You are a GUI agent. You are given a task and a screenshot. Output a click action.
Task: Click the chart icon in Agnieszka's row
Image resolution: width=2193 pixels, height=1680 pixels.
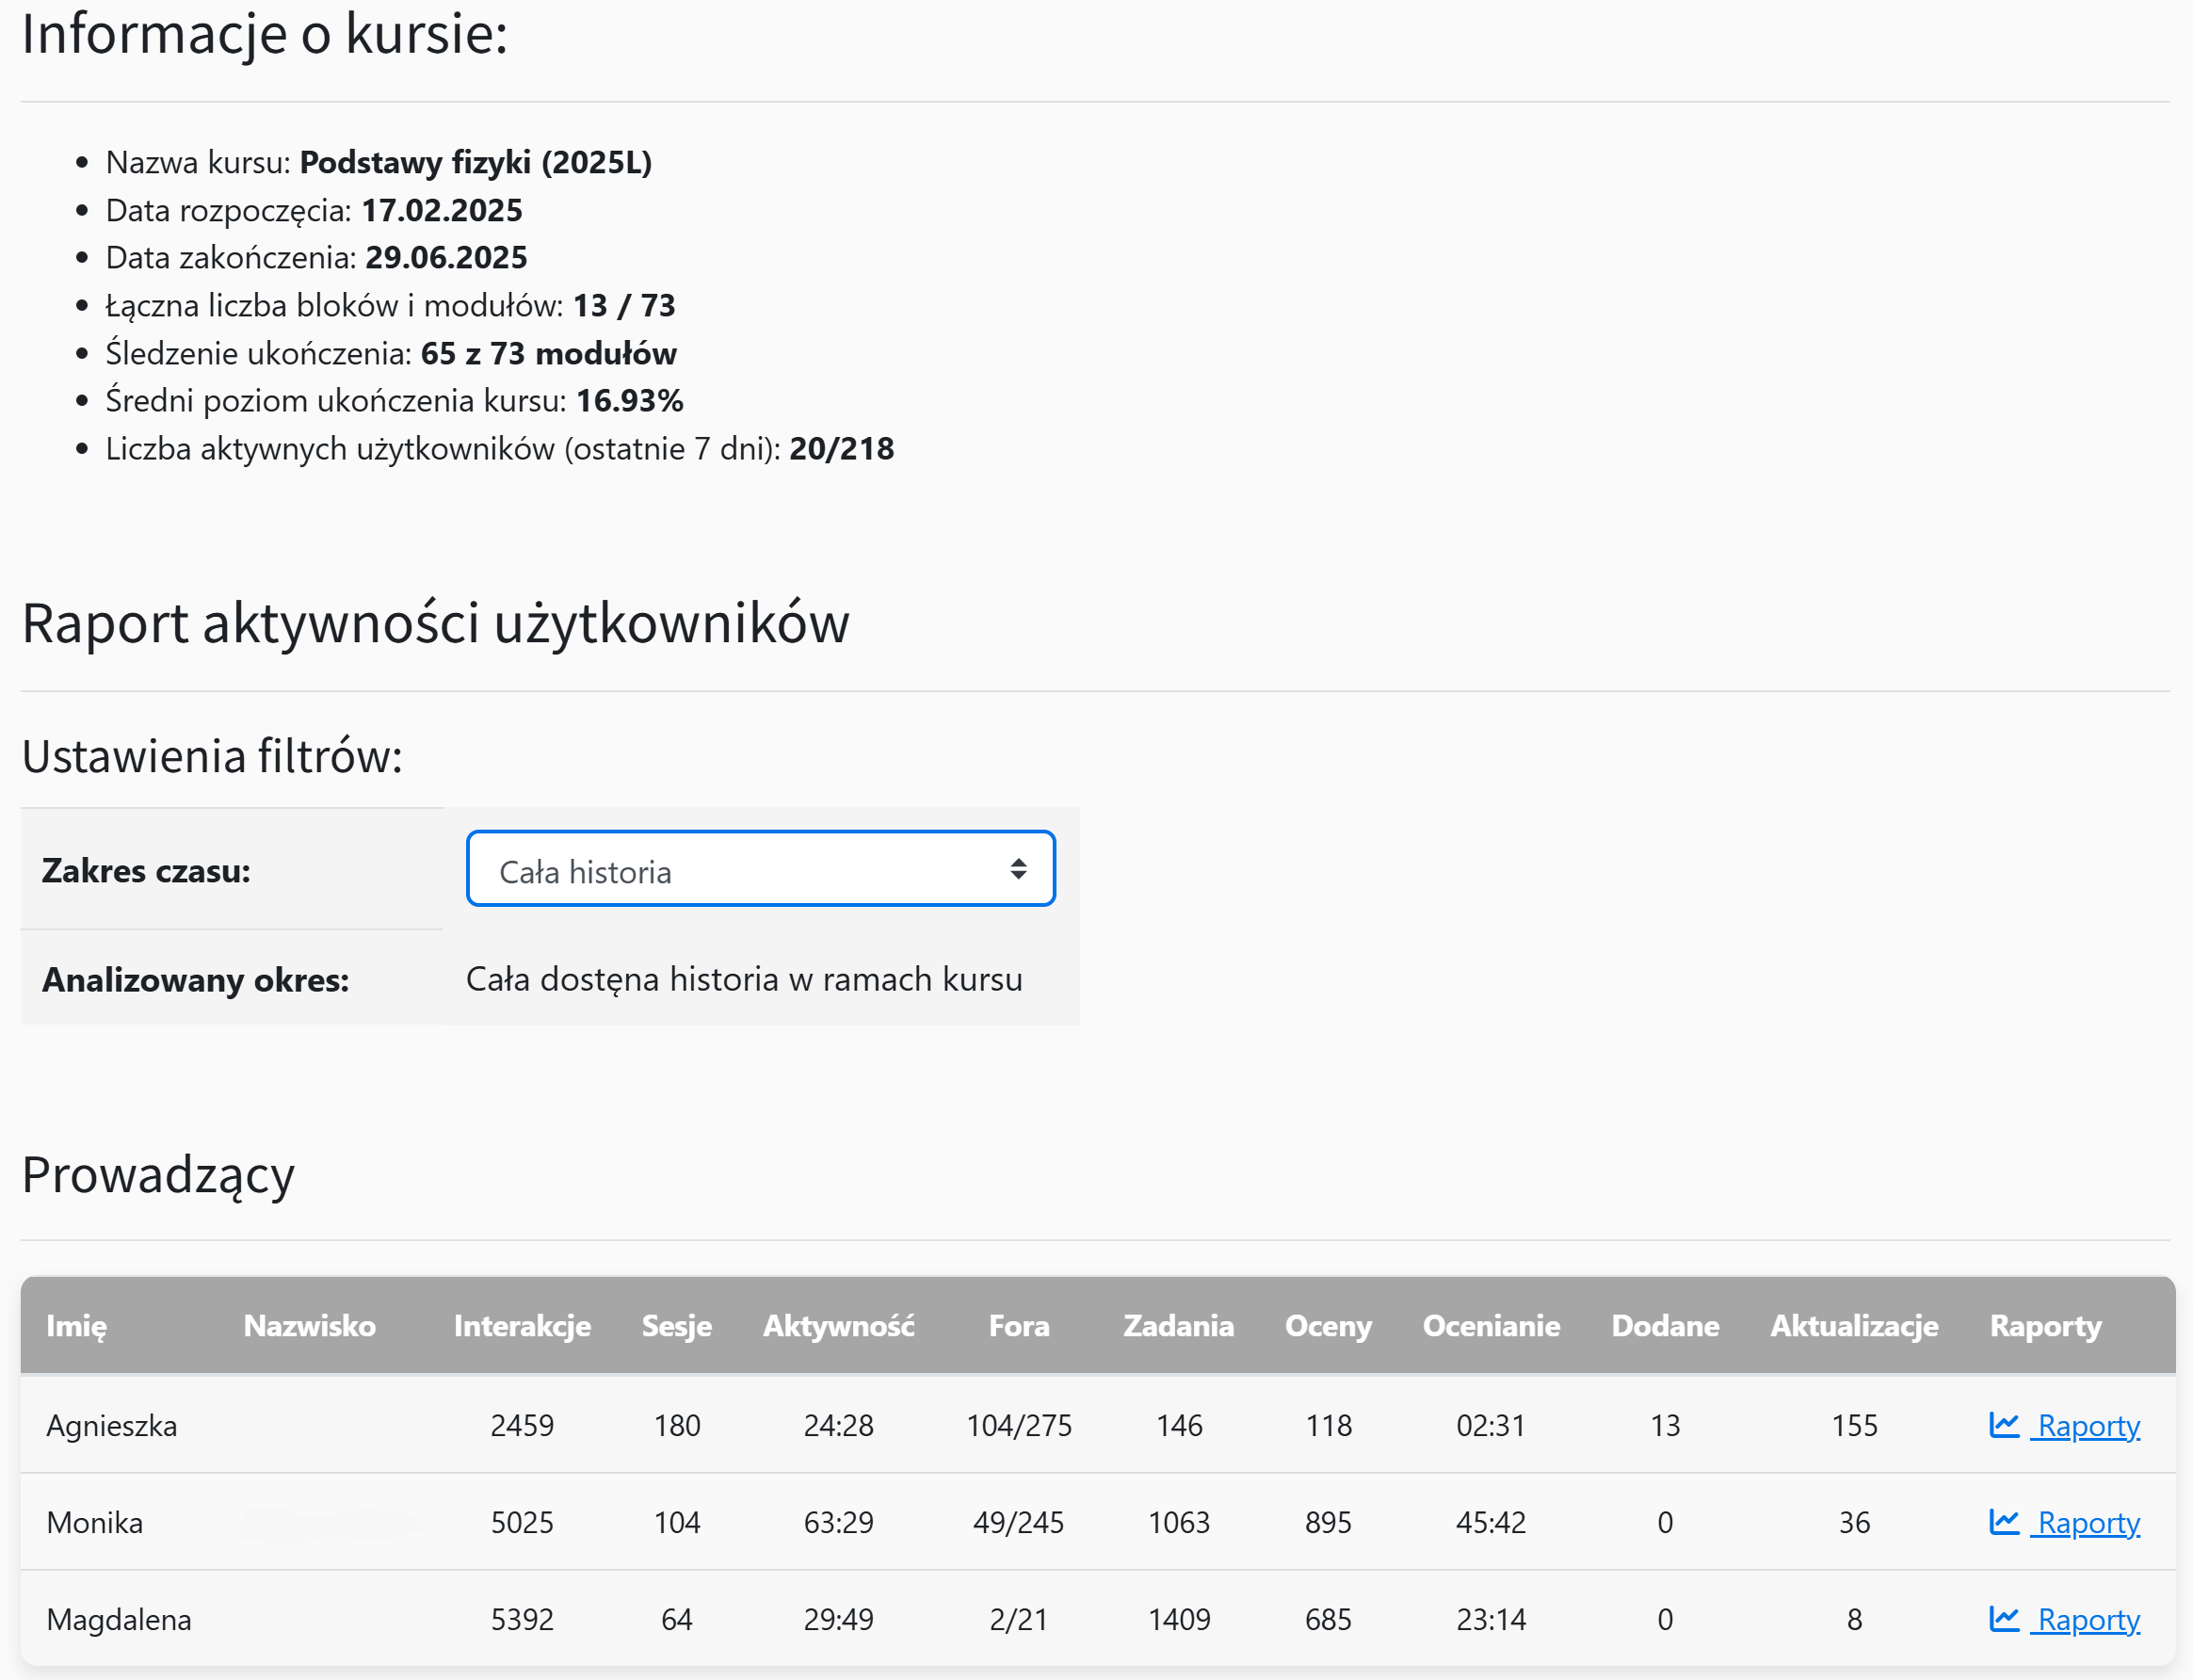pyautogui.click(x=2004, y=1425)
